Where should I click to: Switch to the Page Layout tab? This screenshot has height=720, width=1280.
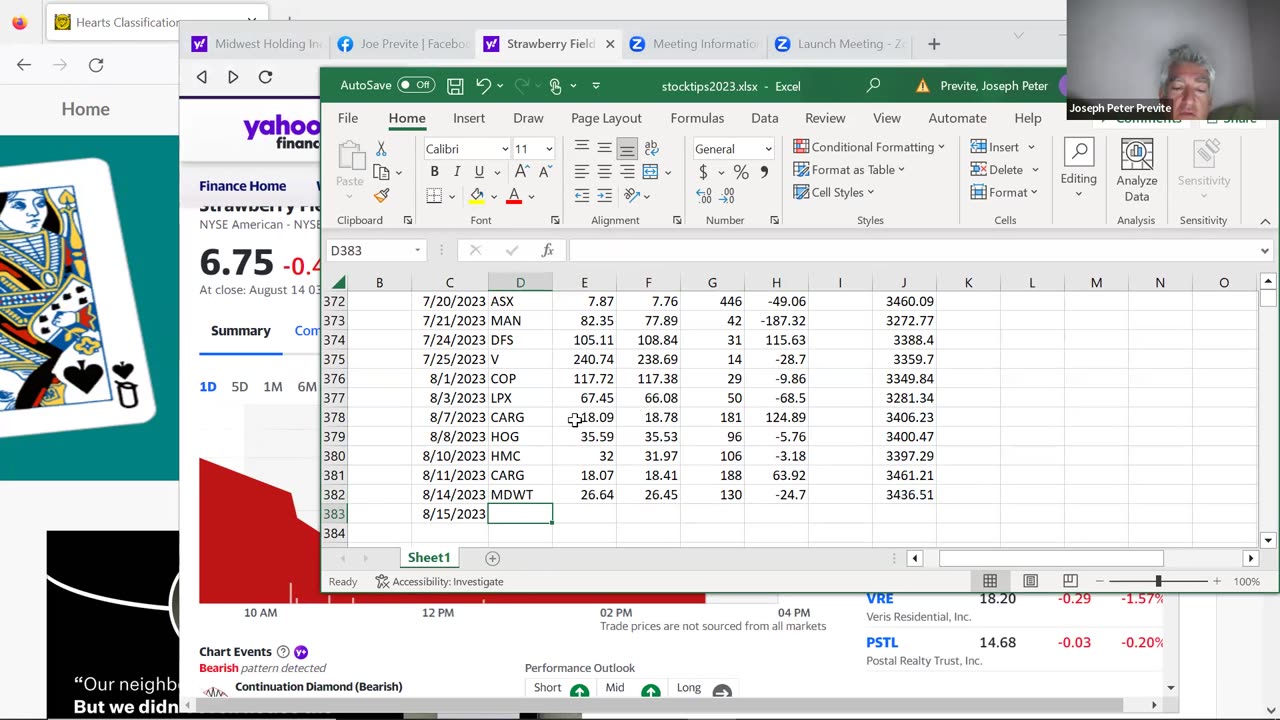[x=606, y=118]
